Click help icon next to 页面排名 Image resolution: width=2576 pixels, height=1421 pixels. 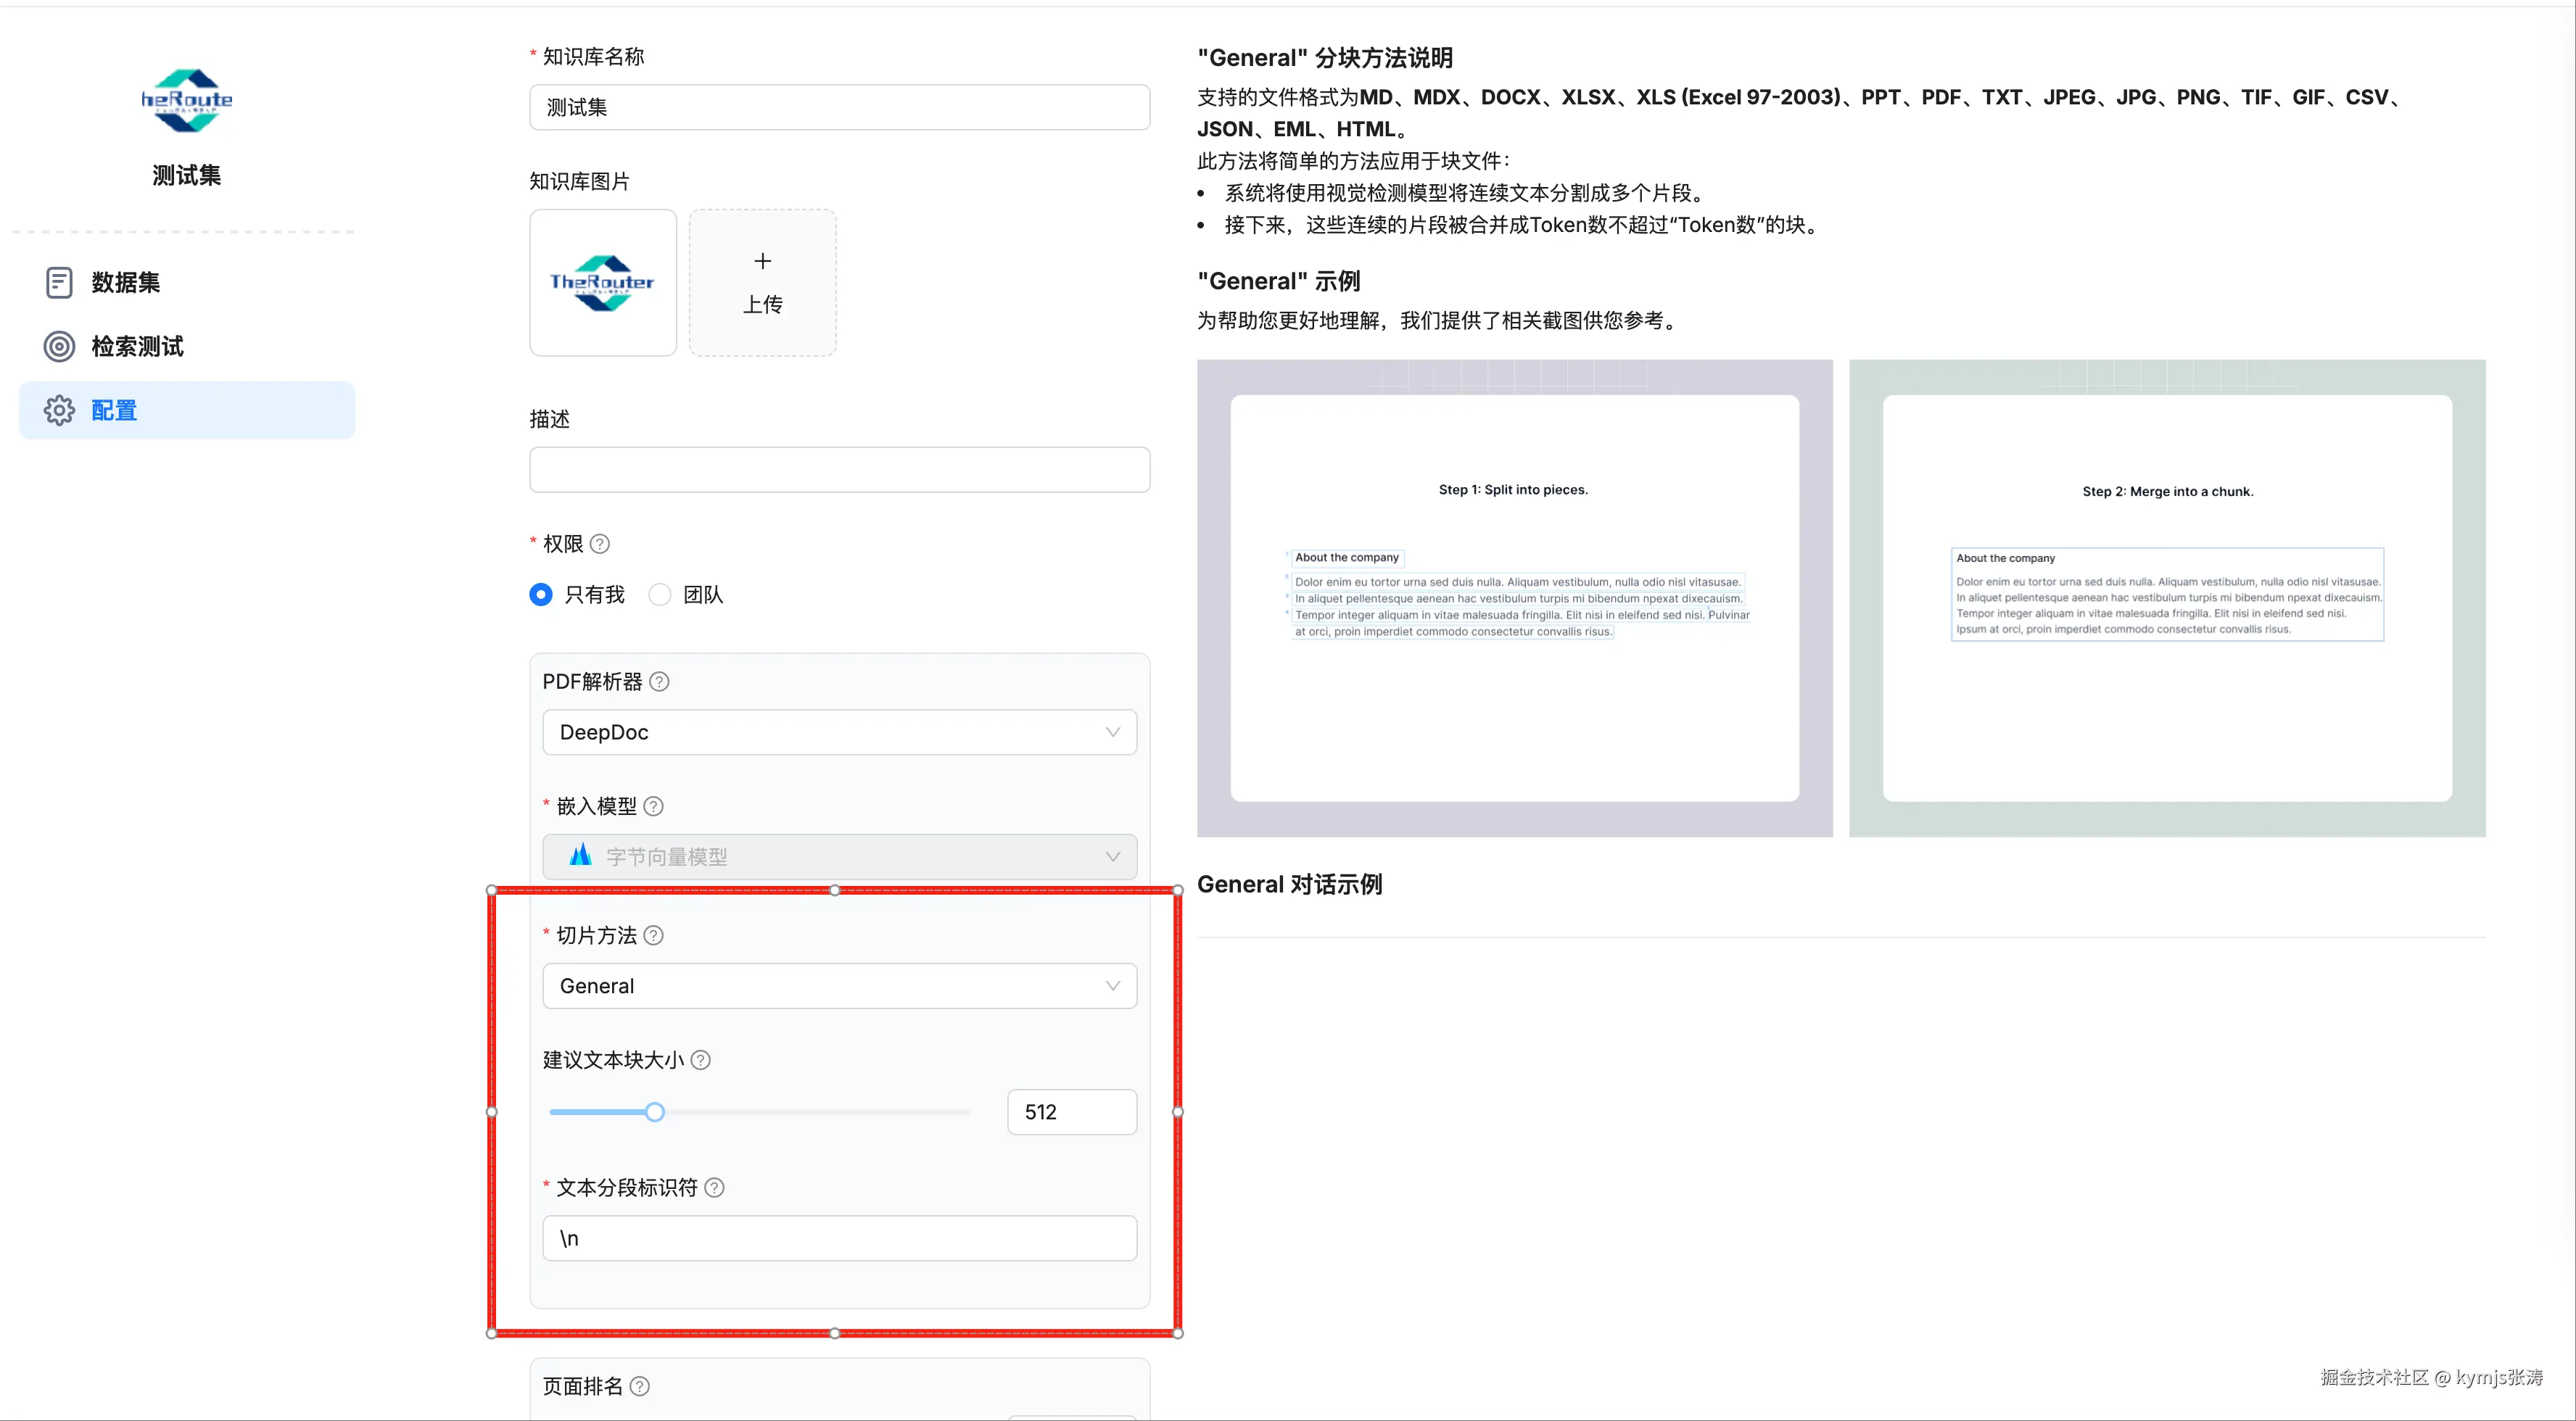tap(640, 1386)
